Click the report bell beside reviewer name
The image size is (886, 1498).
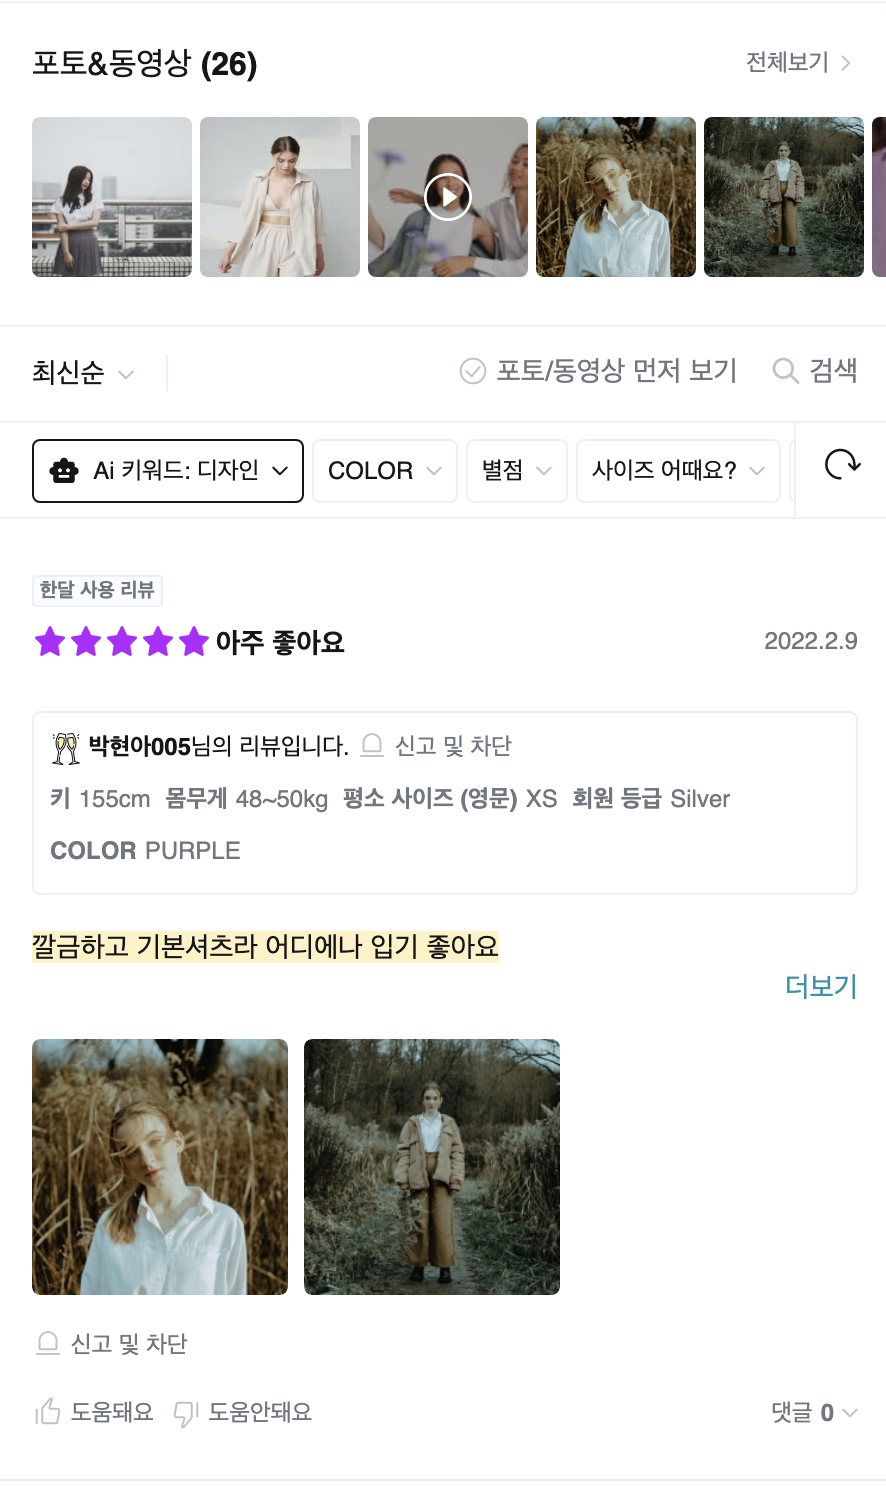(x=372, y=745)
